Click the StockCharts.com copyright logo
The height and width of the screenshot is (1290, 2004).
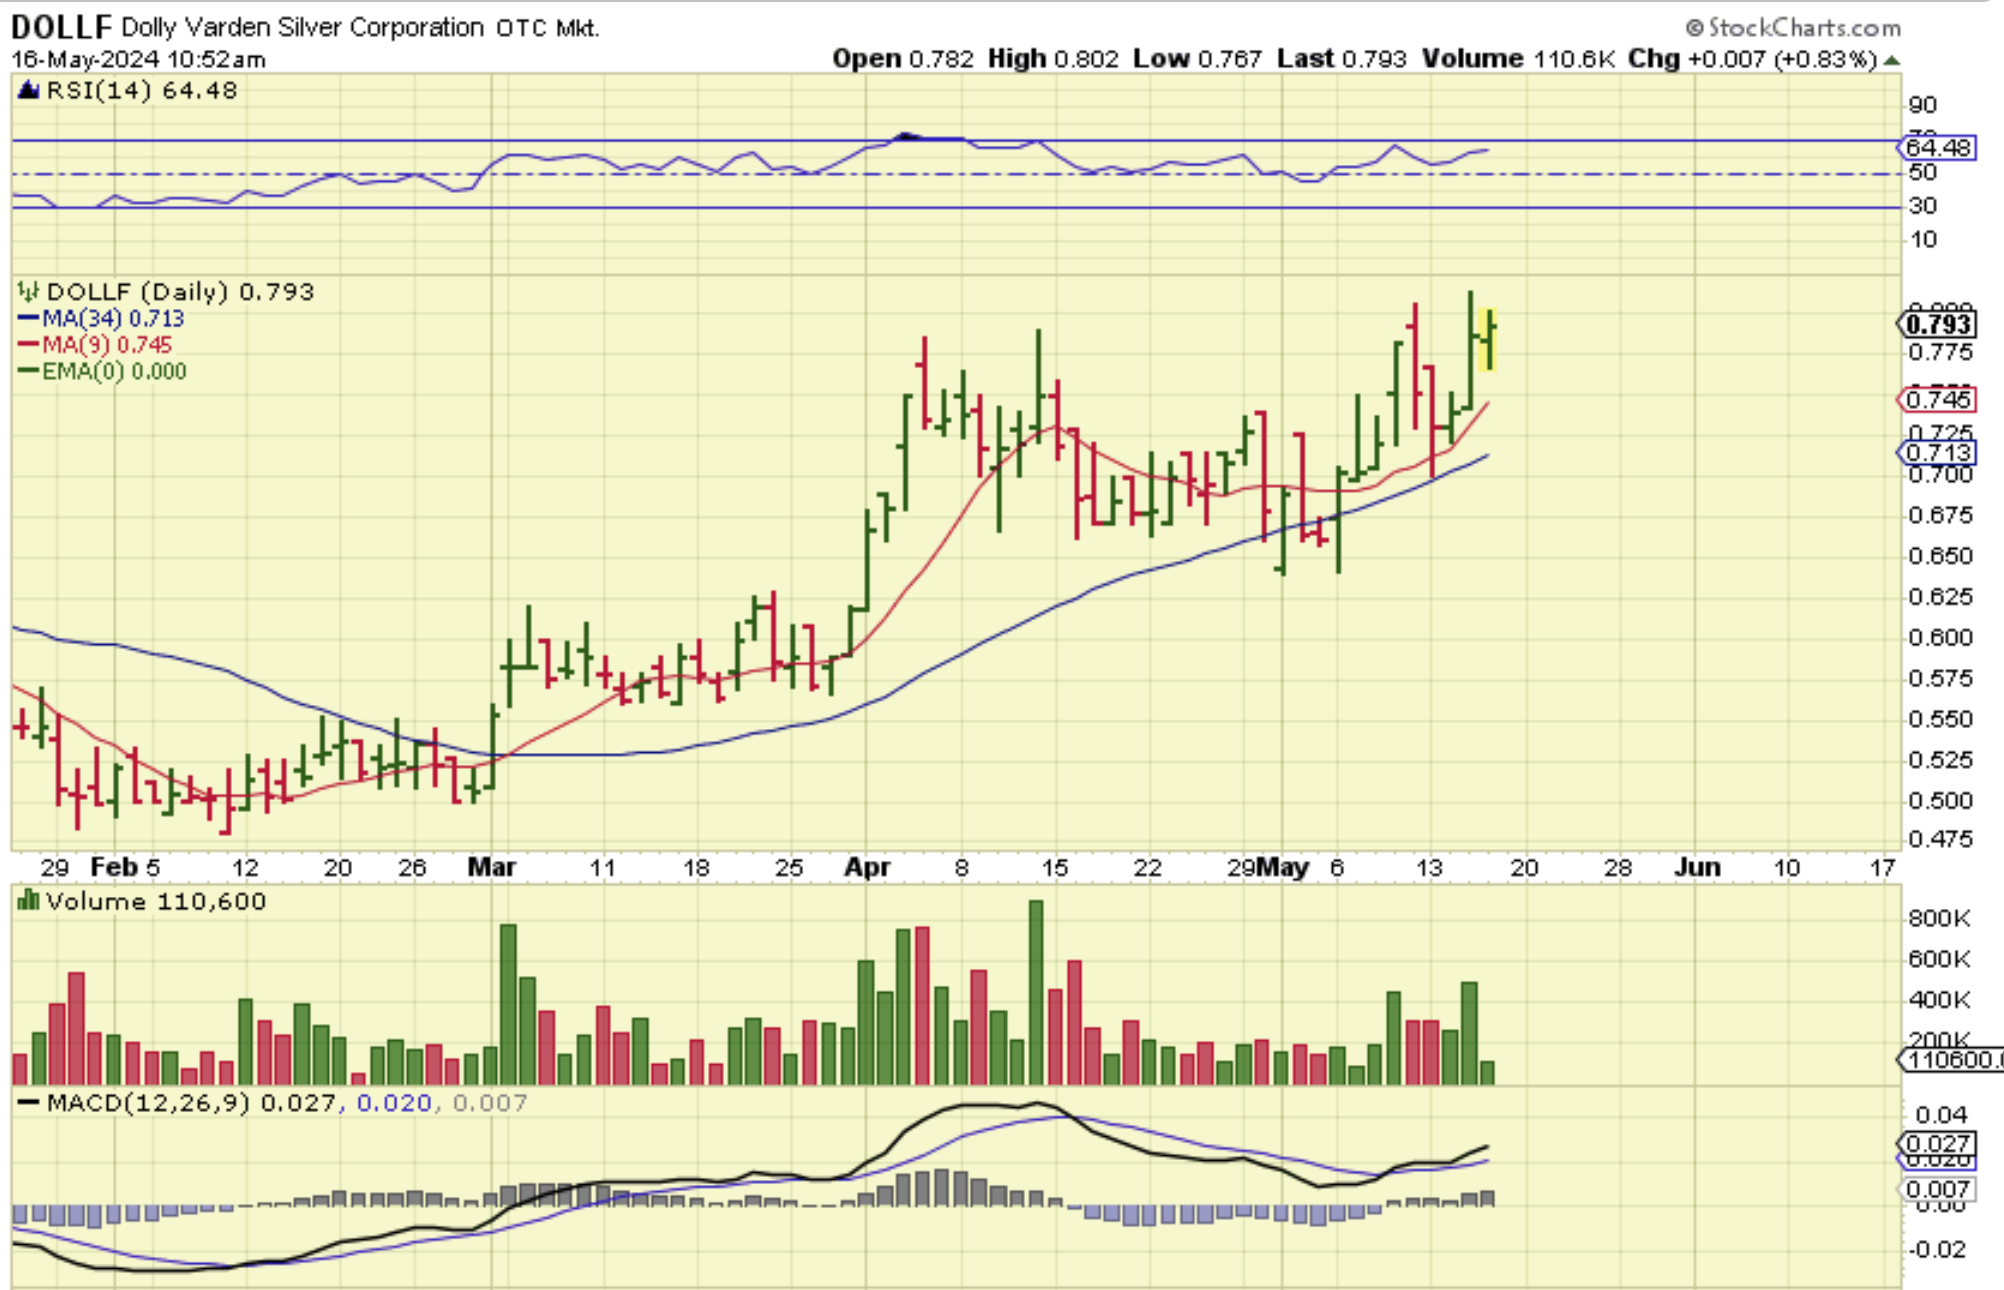(x=1794, y=27)
